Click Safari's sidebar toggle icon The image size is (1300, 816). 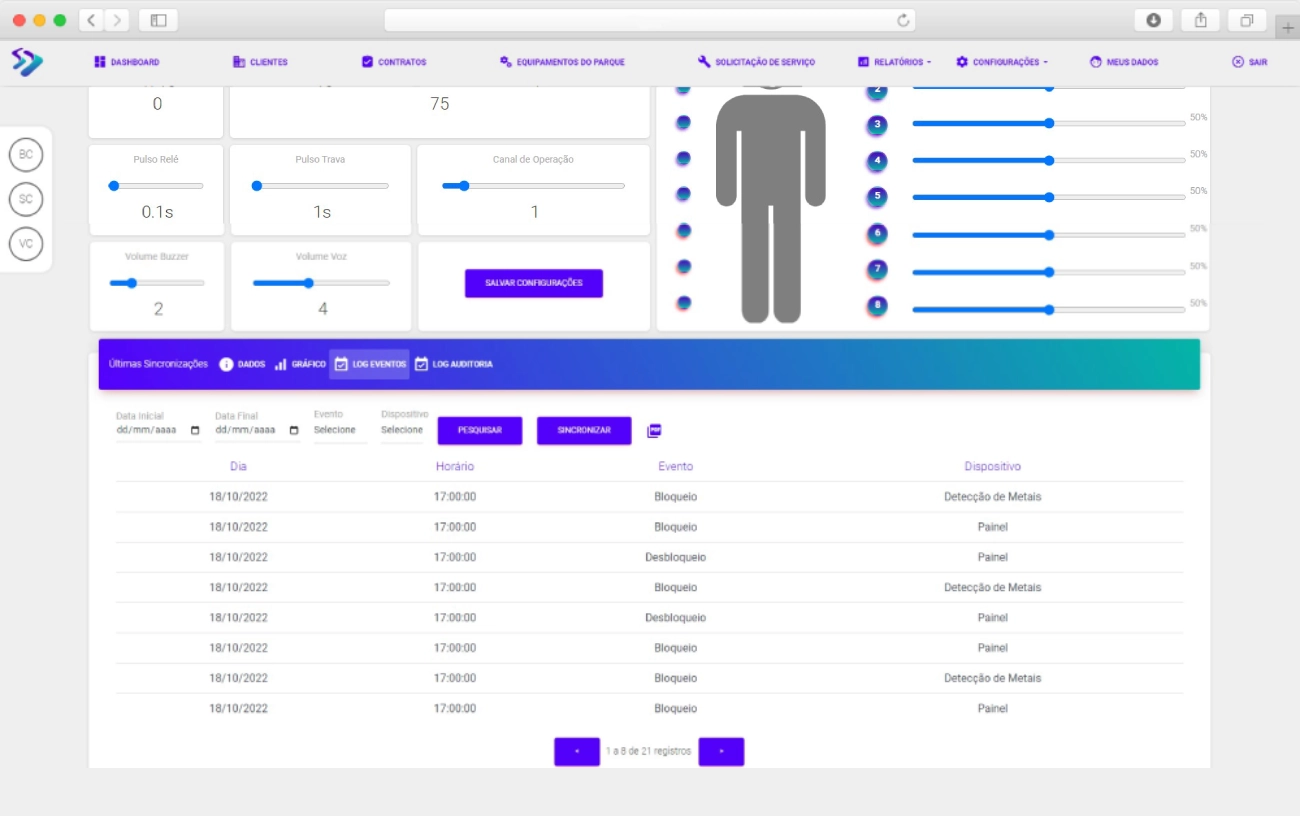158,20
